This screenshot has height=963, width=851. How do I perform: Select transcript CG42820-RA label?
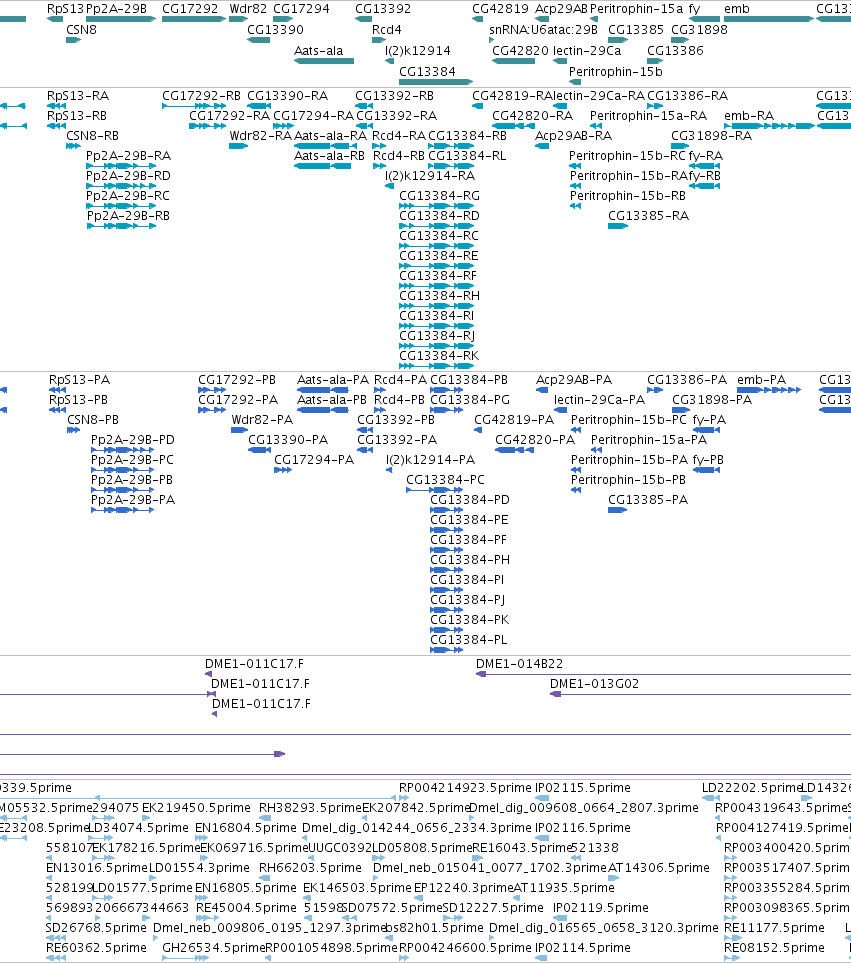[532, 115]
